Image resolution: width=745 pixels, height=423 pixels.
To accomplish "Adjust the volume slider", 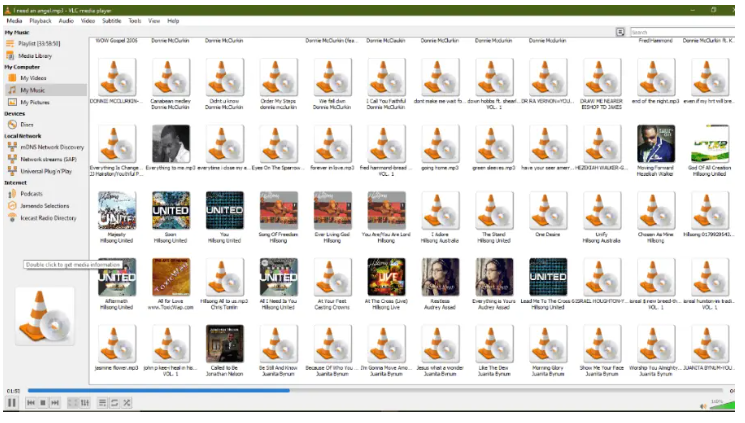I will point(722,405).
